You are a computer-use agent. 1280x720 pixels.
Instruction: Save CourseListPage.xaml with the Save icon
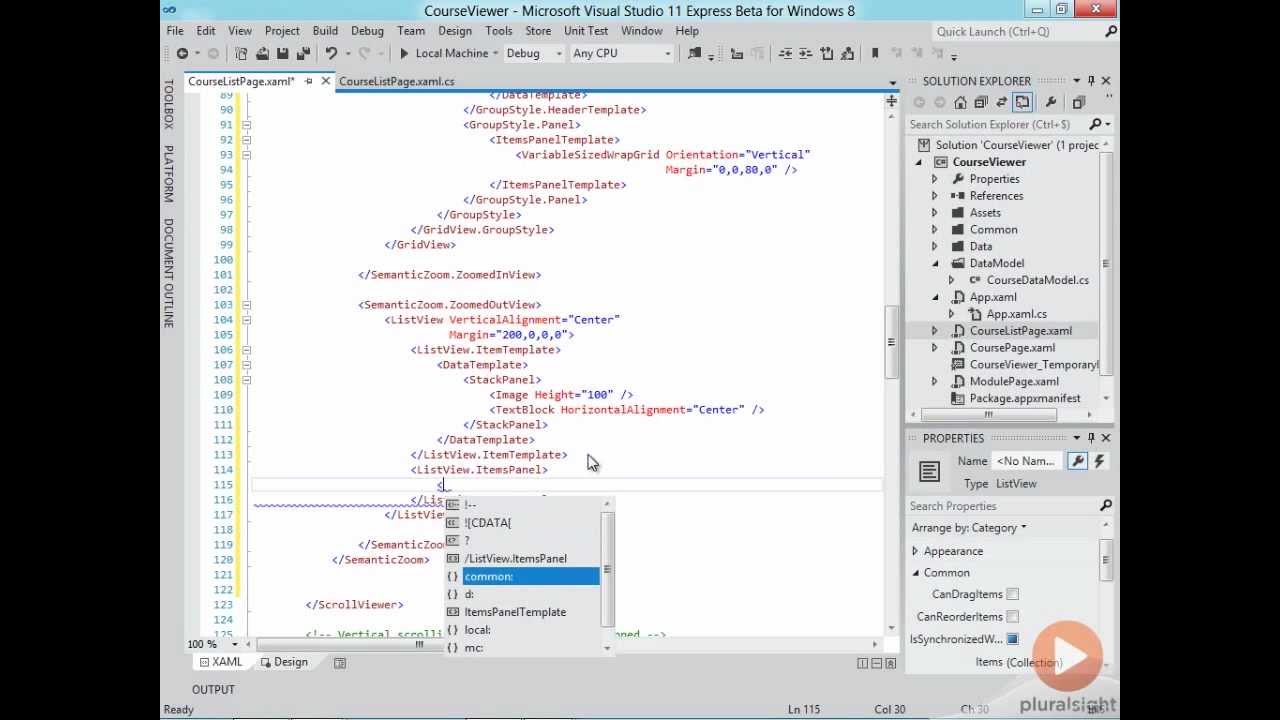pos(282,53)
